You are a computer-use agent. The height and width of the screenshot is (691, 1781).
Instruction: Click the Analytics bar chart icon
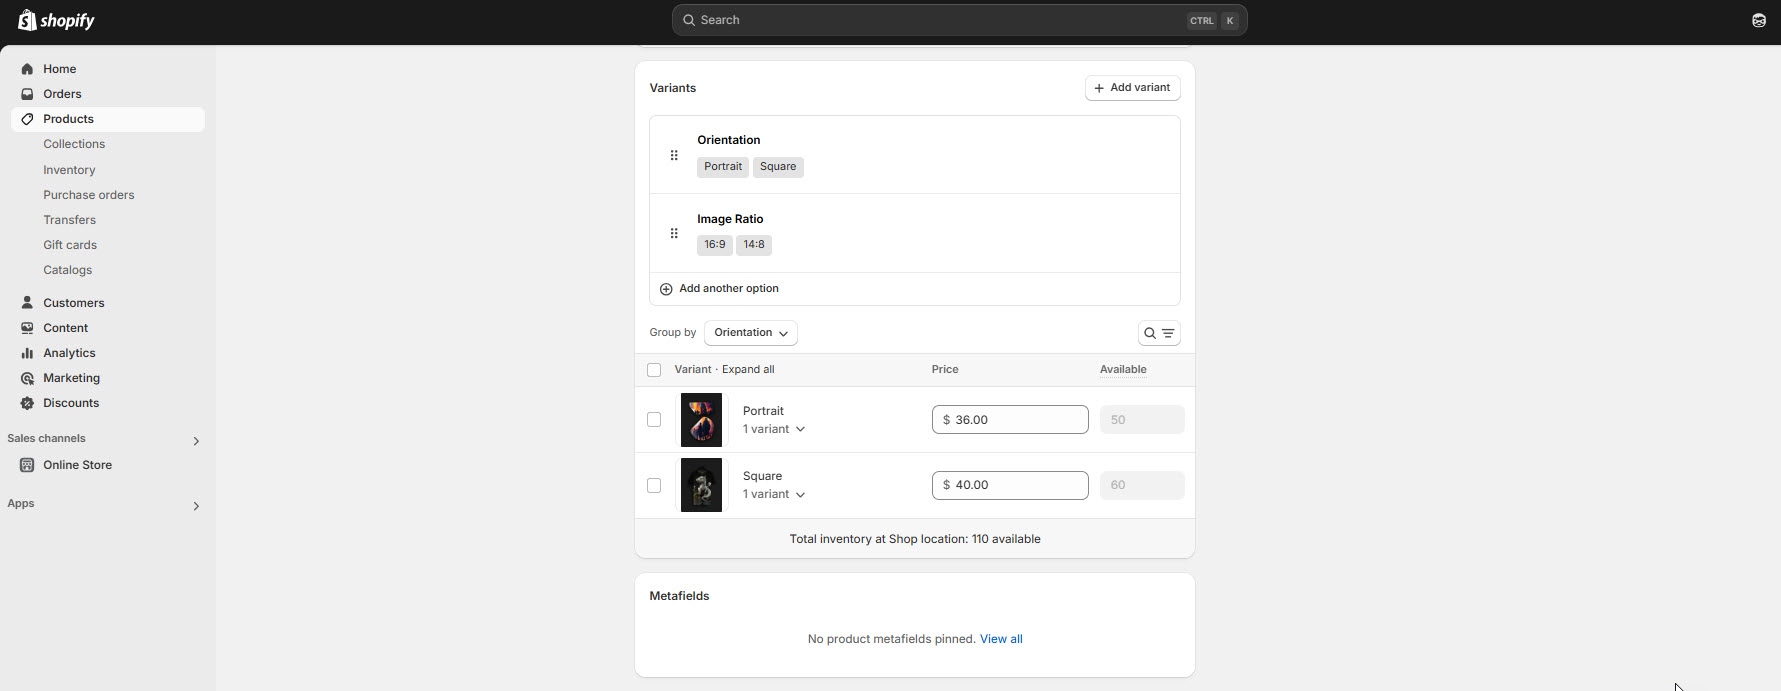27,353
